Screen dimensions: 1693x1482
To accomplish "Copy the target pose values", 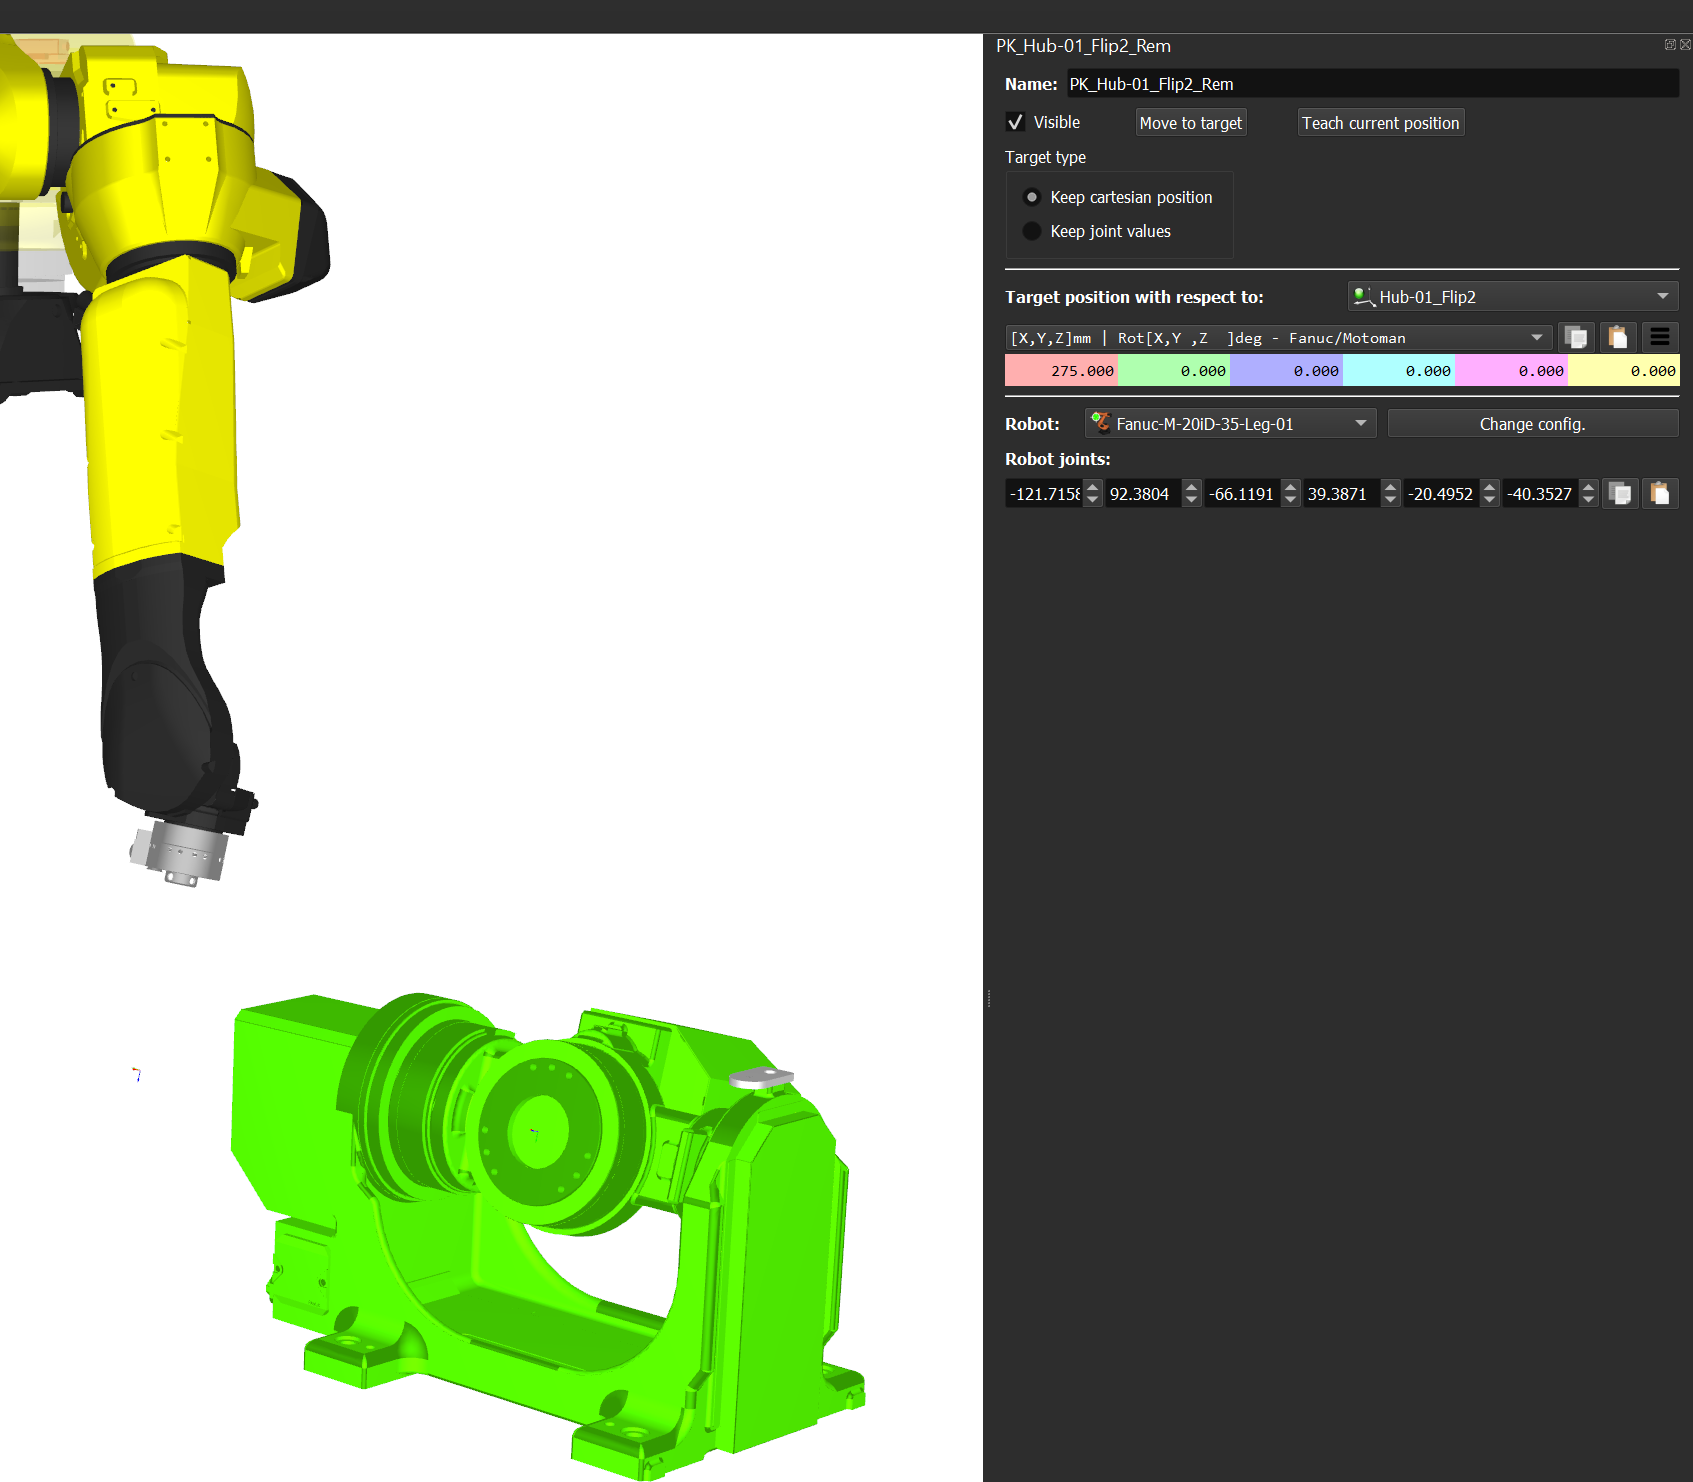I will [x=1576, y=338].
